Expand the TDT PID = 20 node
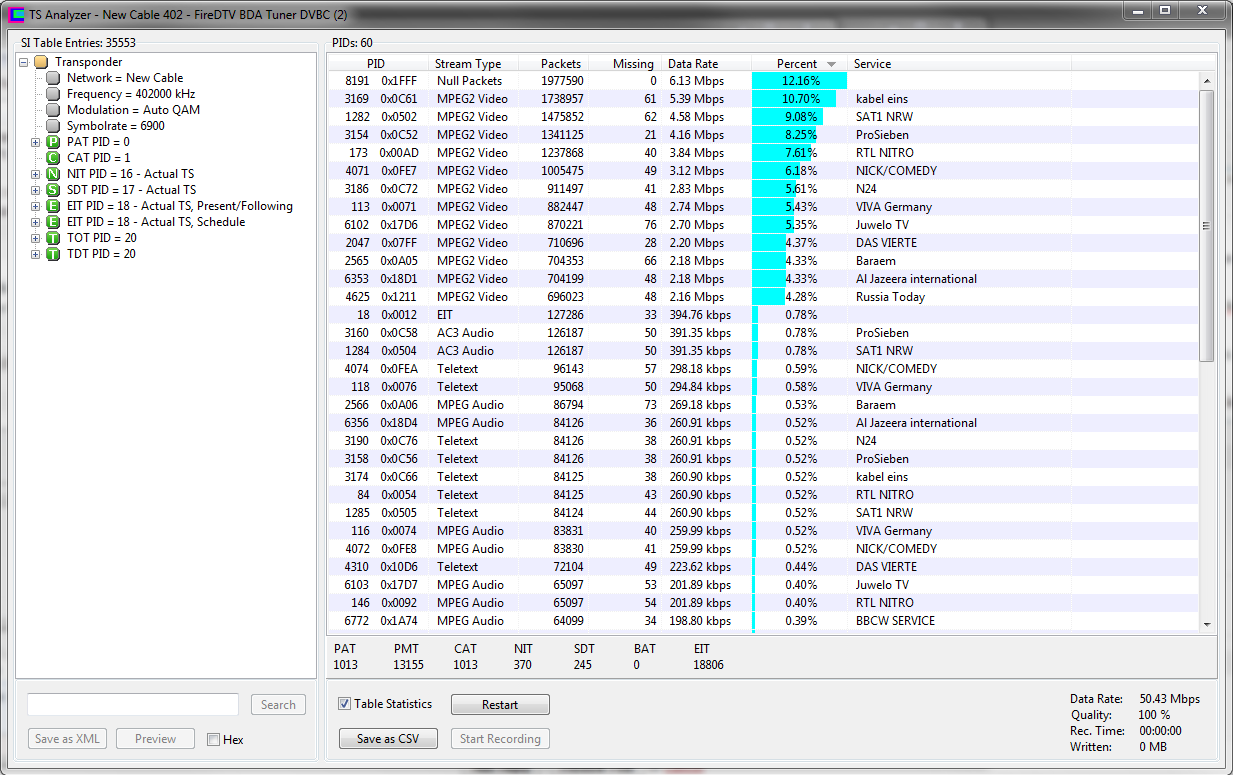The width and height of the screenshot is (1233, 775). (x=36, y=254)
